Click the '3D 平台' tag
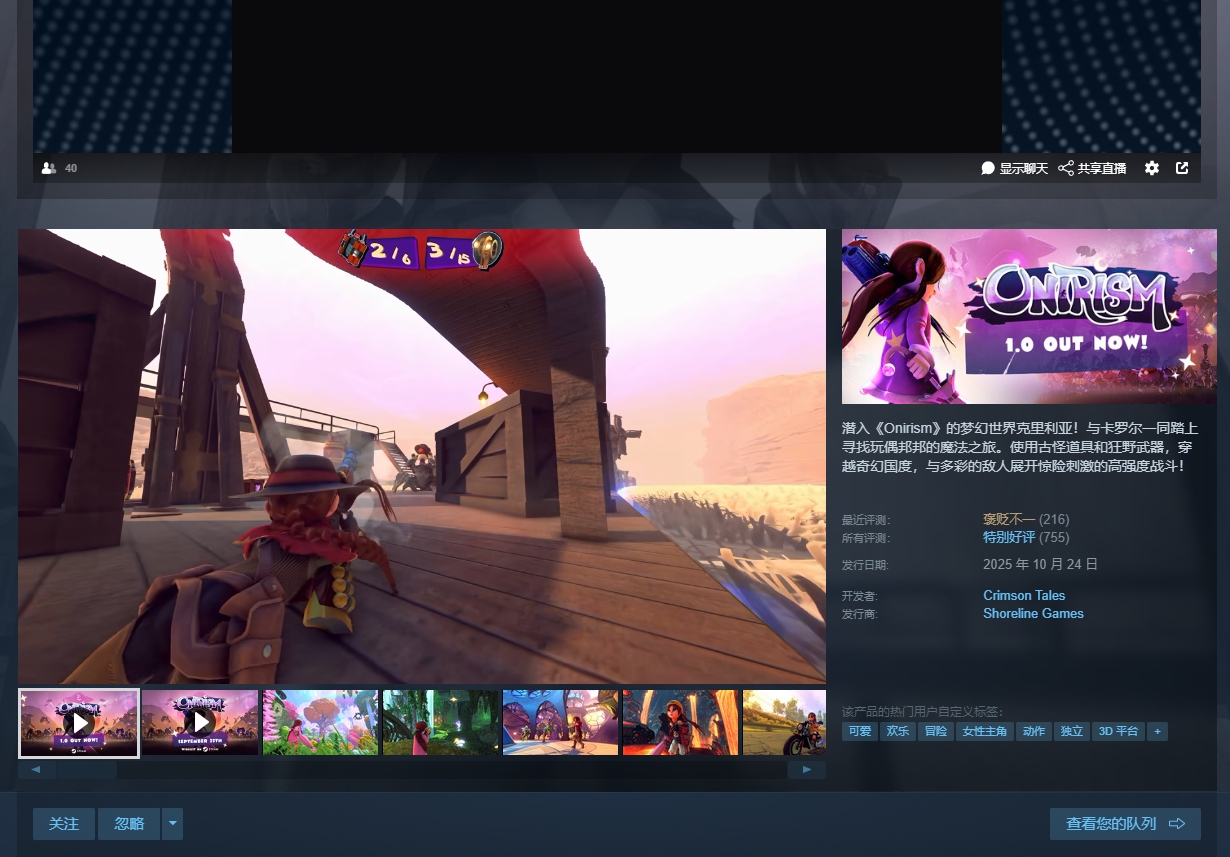The width and height of the screenshot is (1230, 857). coord(1119,731)
